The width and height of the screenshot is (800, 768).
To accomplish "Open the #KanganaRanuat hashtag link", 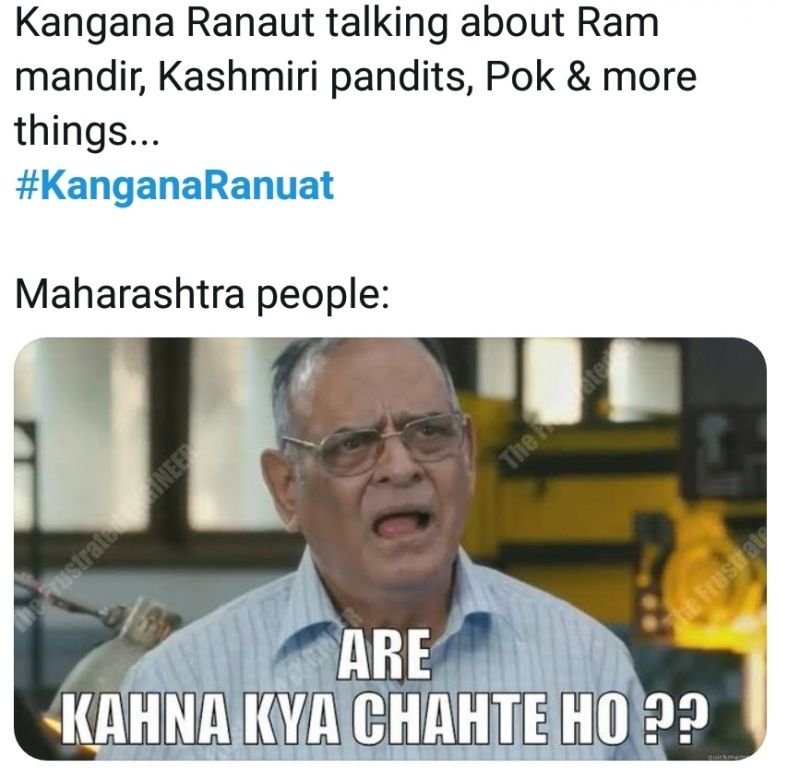I will pos(175,185).
